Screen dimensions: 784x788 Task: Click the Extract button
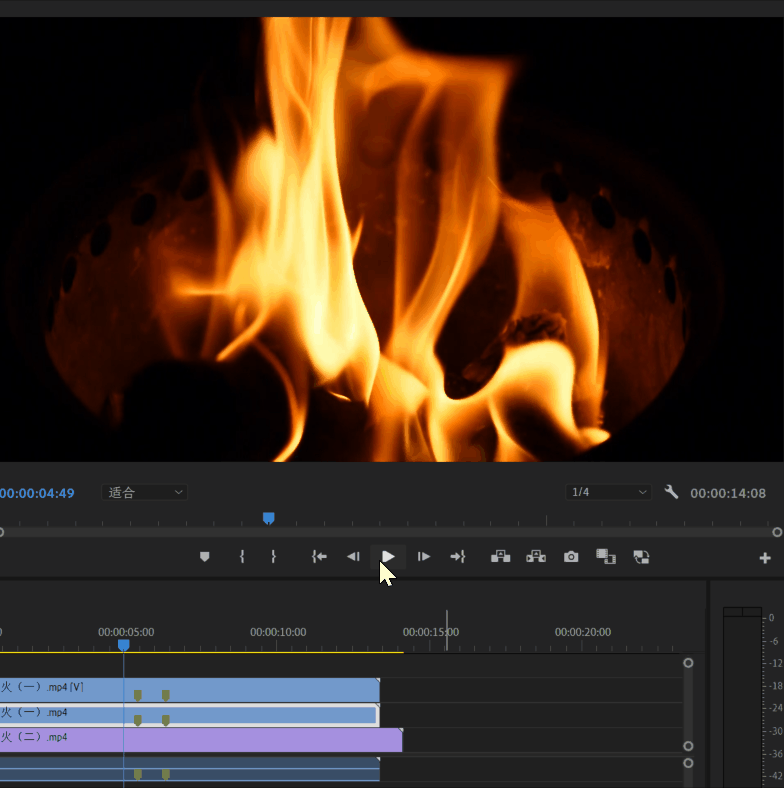[x=536, y=556]
